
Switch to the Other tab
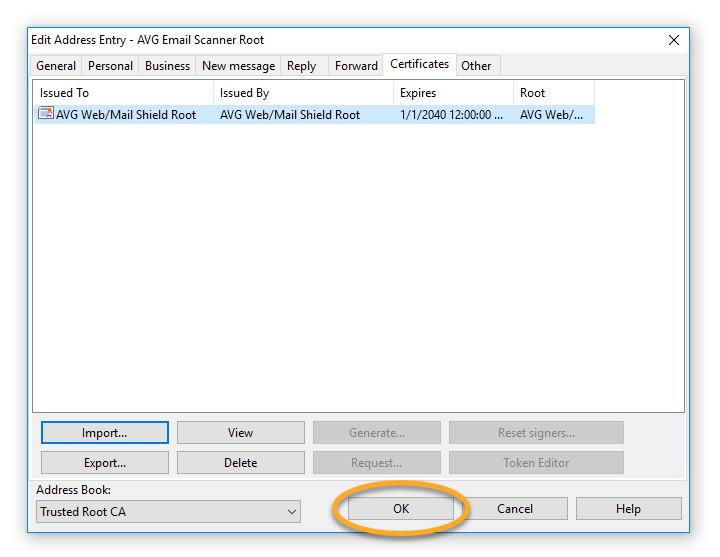click(x=476, y=66)
